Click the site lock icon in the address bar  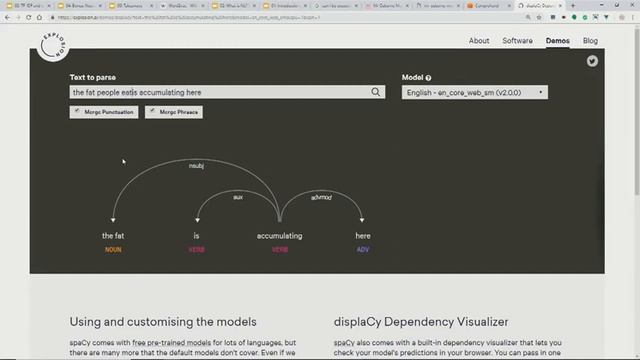52,18
